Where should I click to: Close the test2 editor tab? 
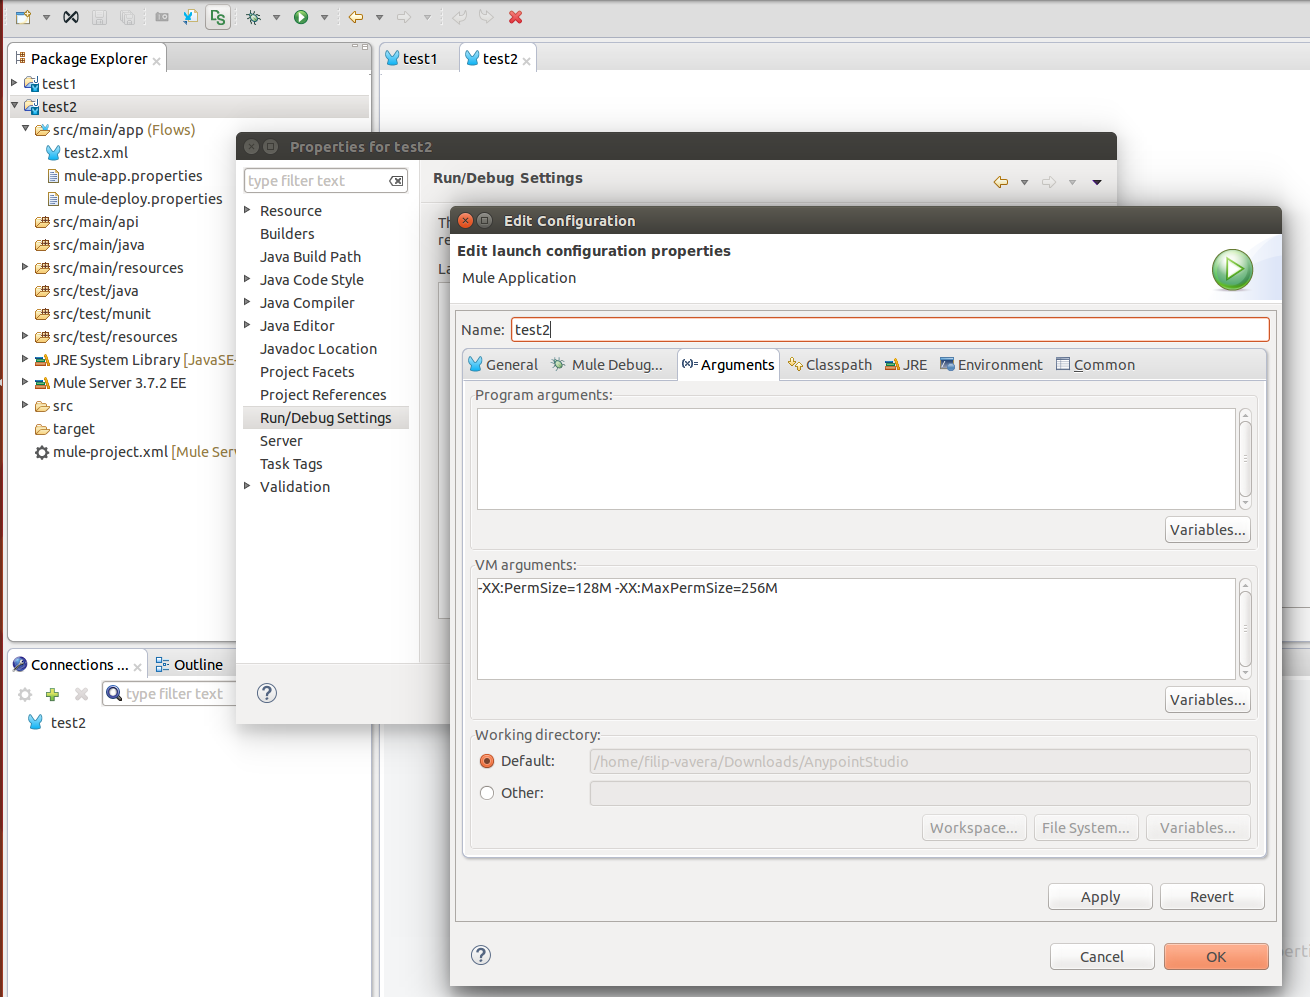(527, 61)
